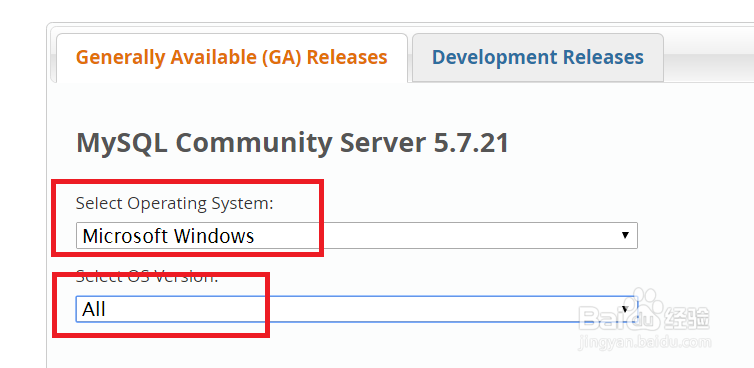754x368 pixels.
Task: Click the MySQL Community Server 5.7.21 heading
Action: click(292, 143)
